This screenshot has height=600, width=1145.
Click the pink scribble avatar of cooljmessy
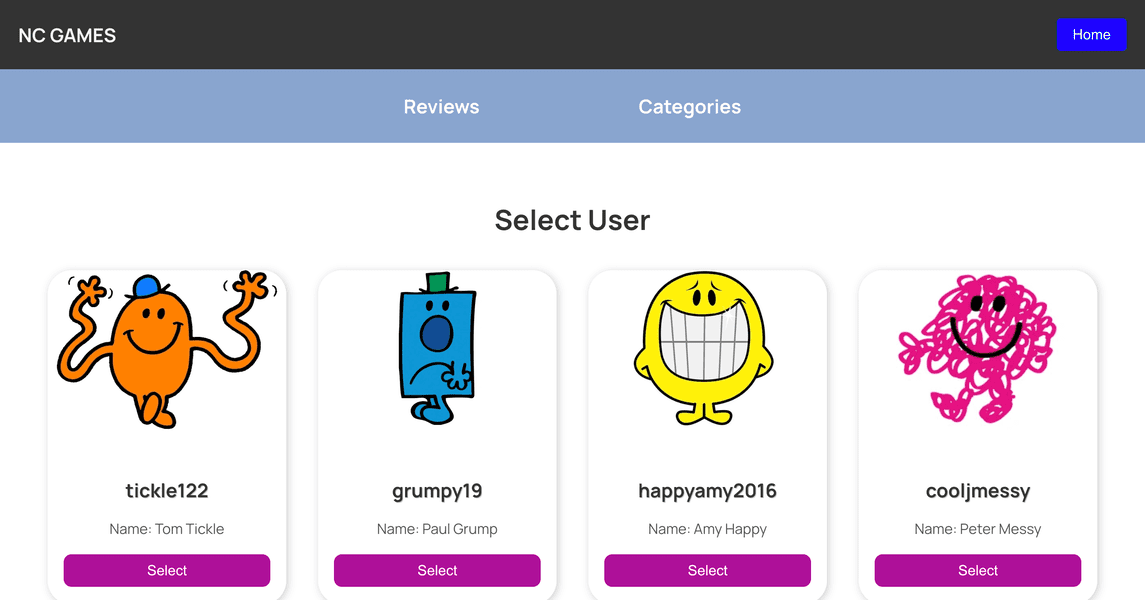(x=977, y=348)
